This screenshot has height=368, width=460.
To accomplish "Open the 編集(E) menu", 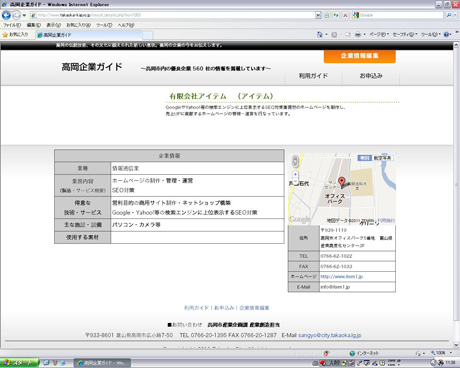I will point(34,25).
